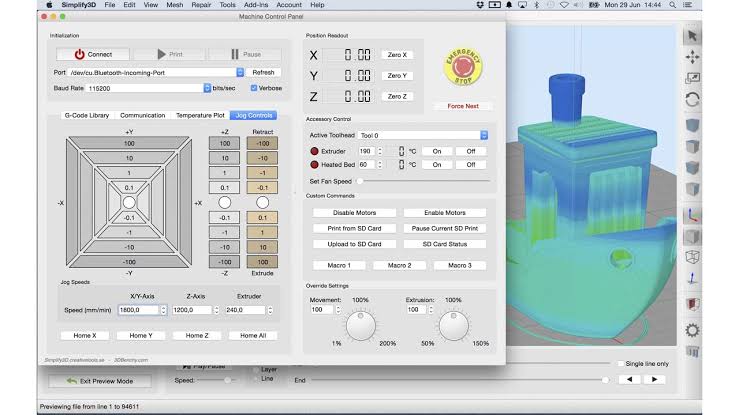Click the Bluetooth icon in menu bar
The width and height of the screenshot is (739, 415).
tap(536, 5)
